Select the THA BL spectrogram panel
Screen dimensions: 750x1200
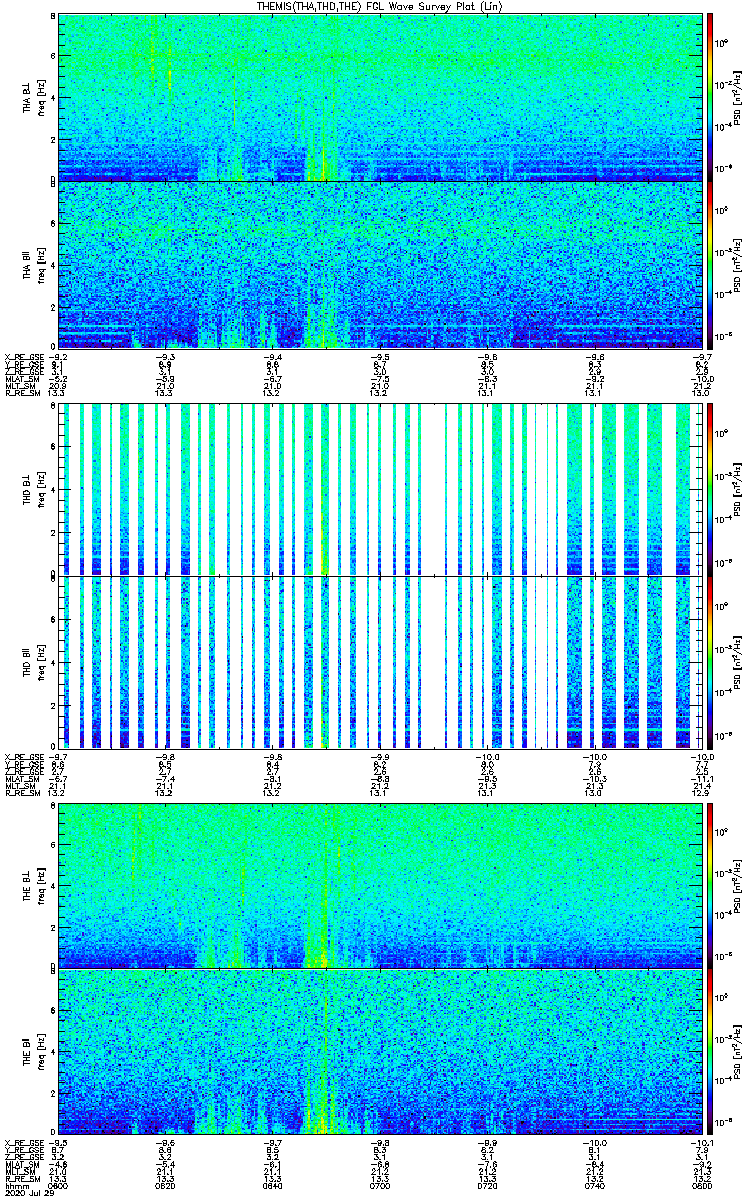tap(382, 97)
